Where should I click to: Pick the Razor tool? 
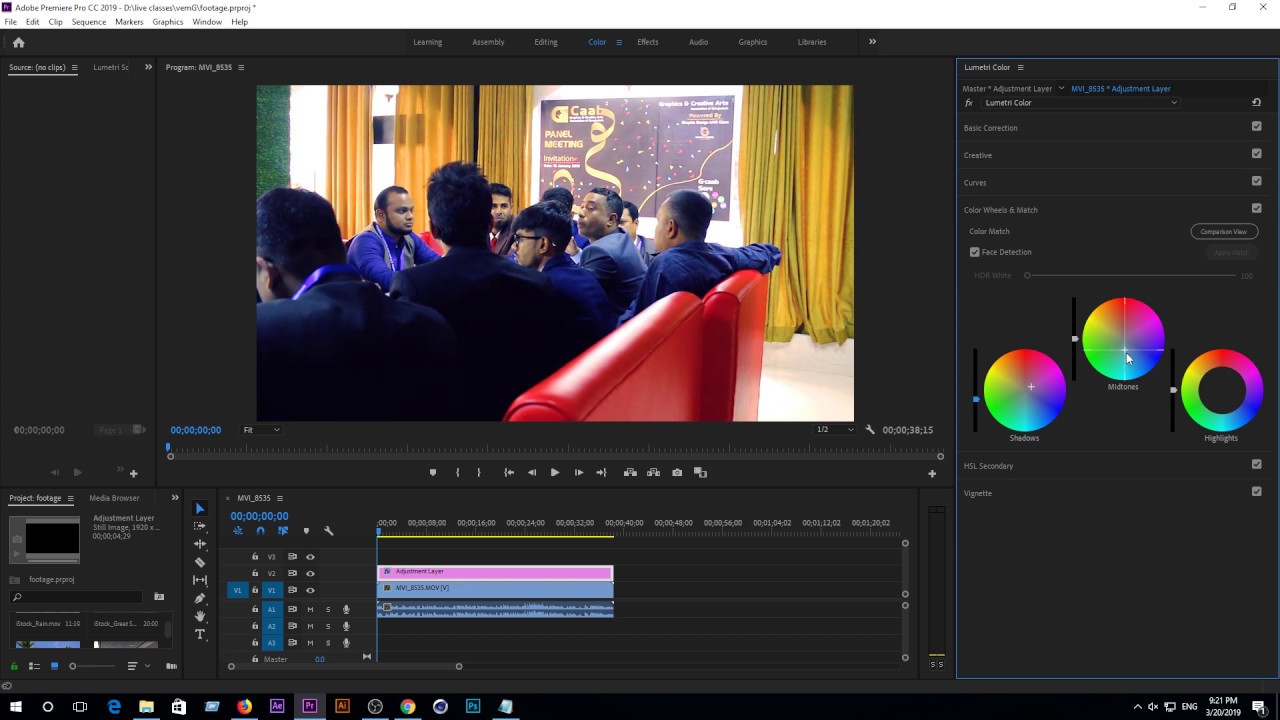(x=200, y=562)
